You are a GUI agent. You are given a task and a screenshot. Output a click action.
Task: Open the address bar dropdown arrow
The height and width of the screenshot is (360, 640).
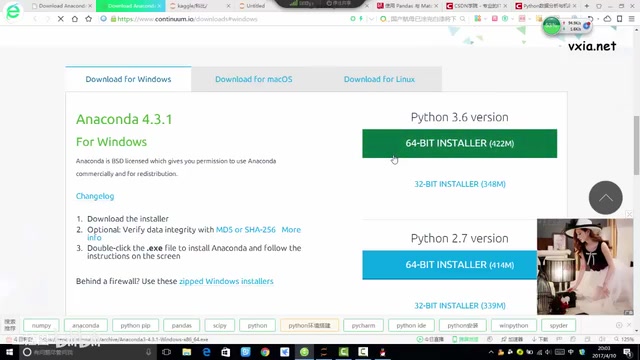(371, 19)
